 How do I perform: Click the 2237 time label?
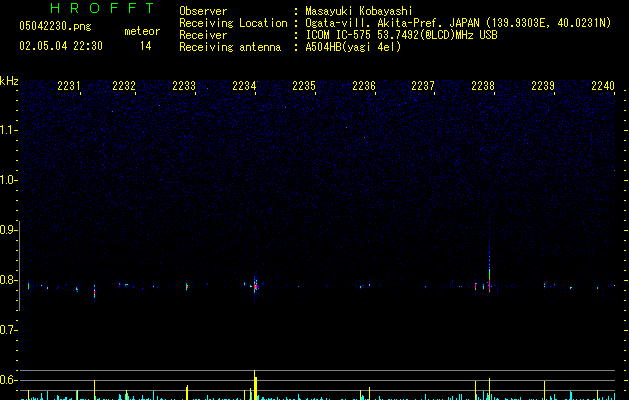(423, 86)
